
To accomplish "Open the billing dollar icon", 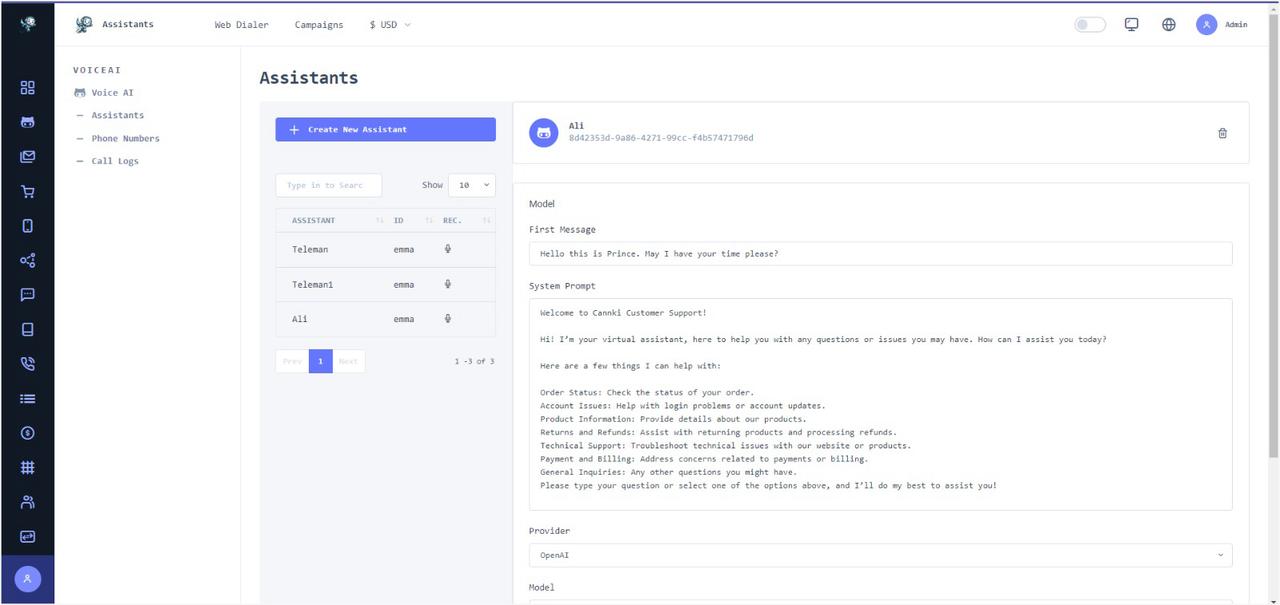I will point(27,433).
